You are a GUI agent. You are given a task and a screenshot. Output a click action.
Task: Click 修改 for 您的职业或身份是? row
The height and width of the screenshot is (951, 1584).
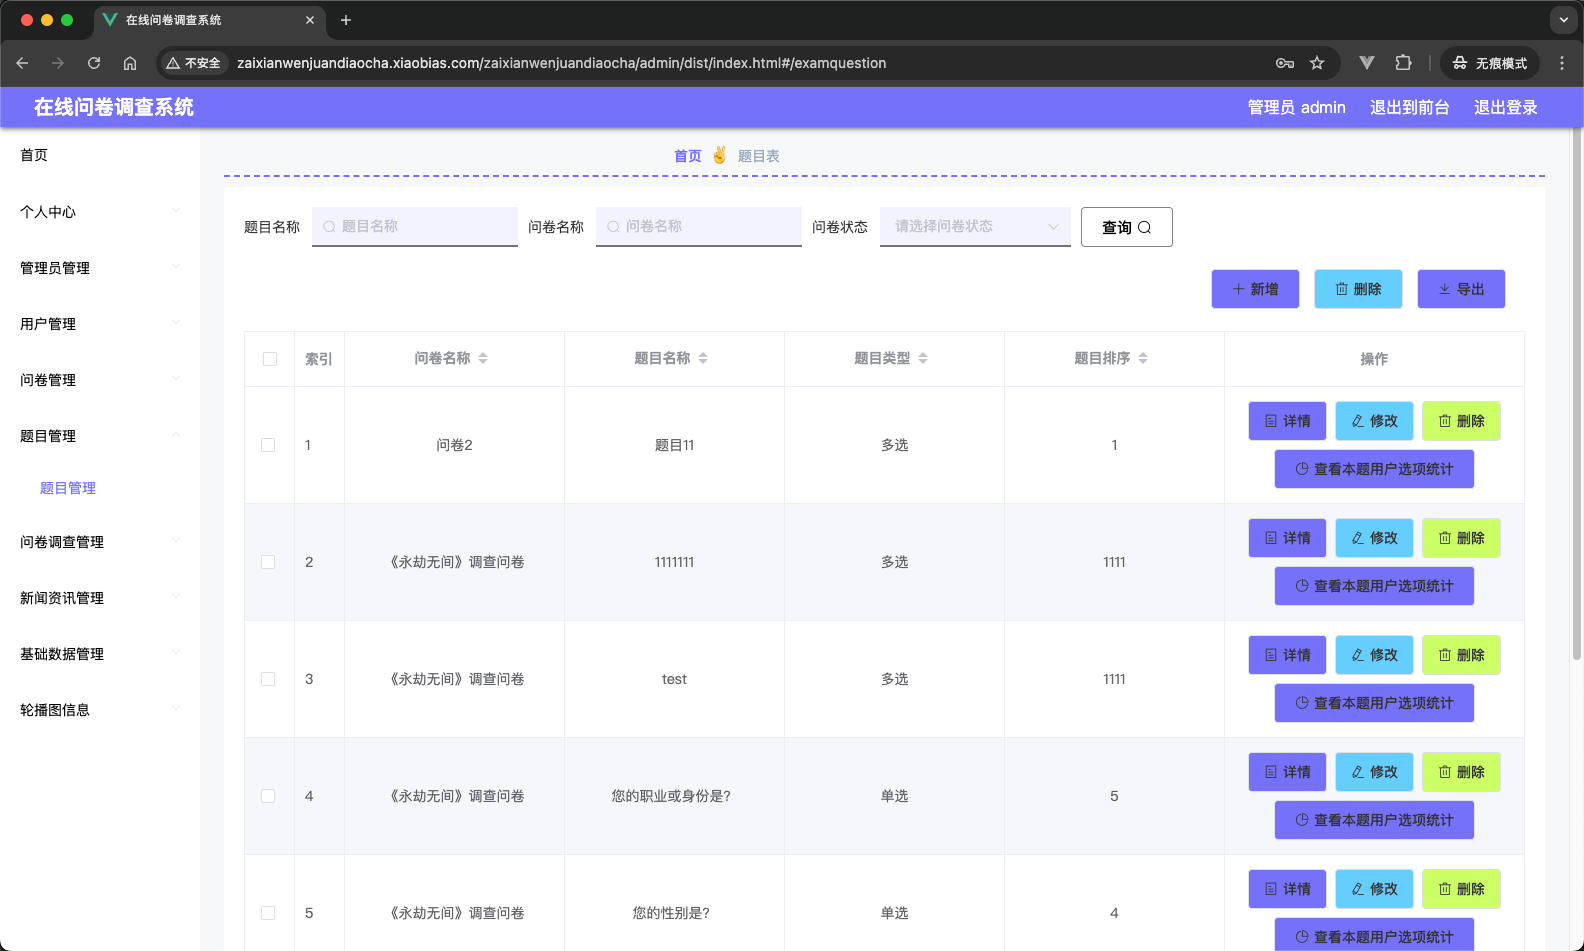point(1374,772)
